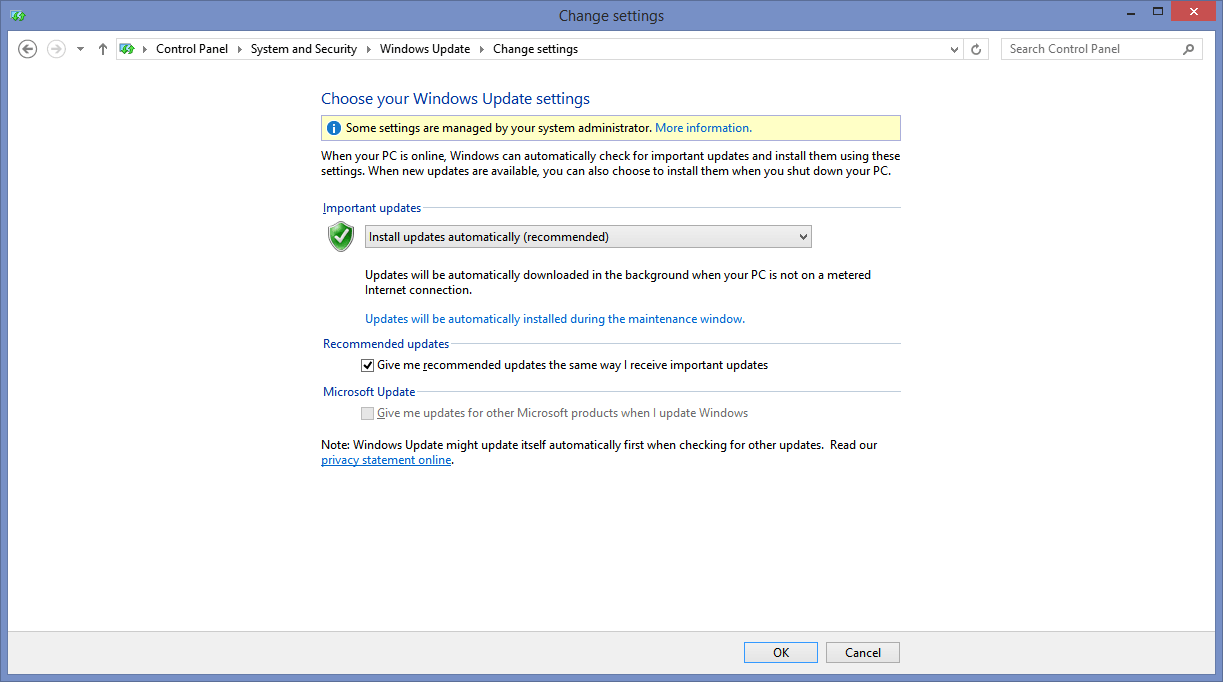The height and width of the screenshot is (682, 1223).
Task: Open Install updates automatically dropdown
Action: coord(588,237)
